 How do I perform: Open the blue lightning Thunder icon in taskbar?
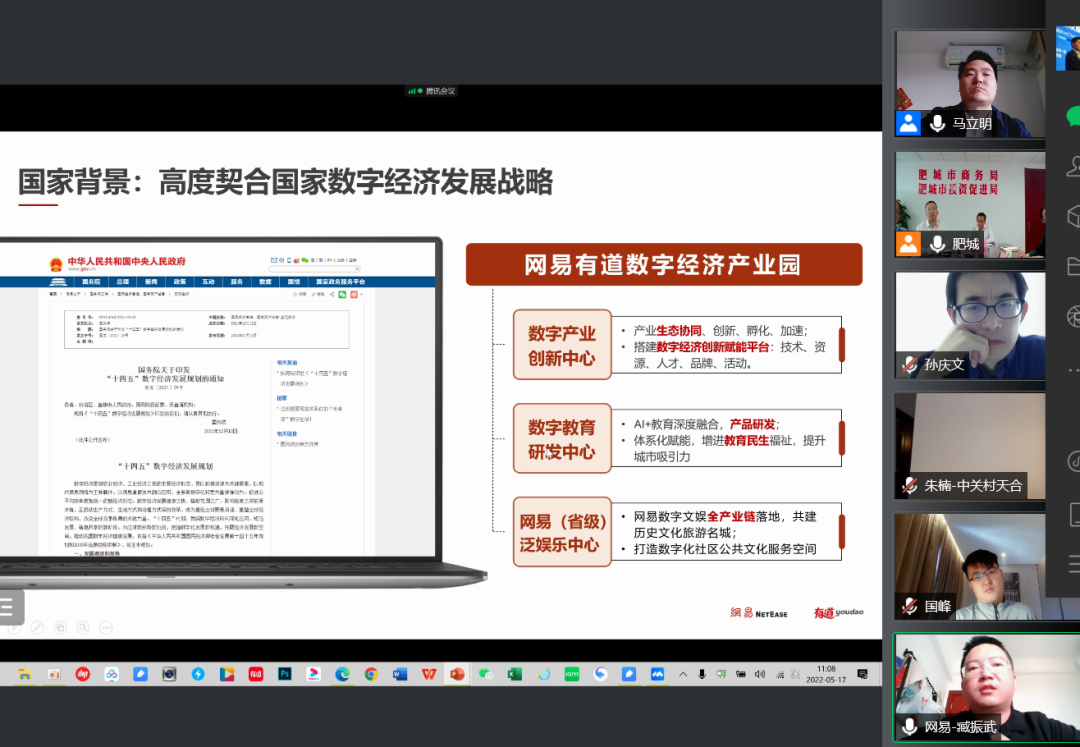[198, 674]
